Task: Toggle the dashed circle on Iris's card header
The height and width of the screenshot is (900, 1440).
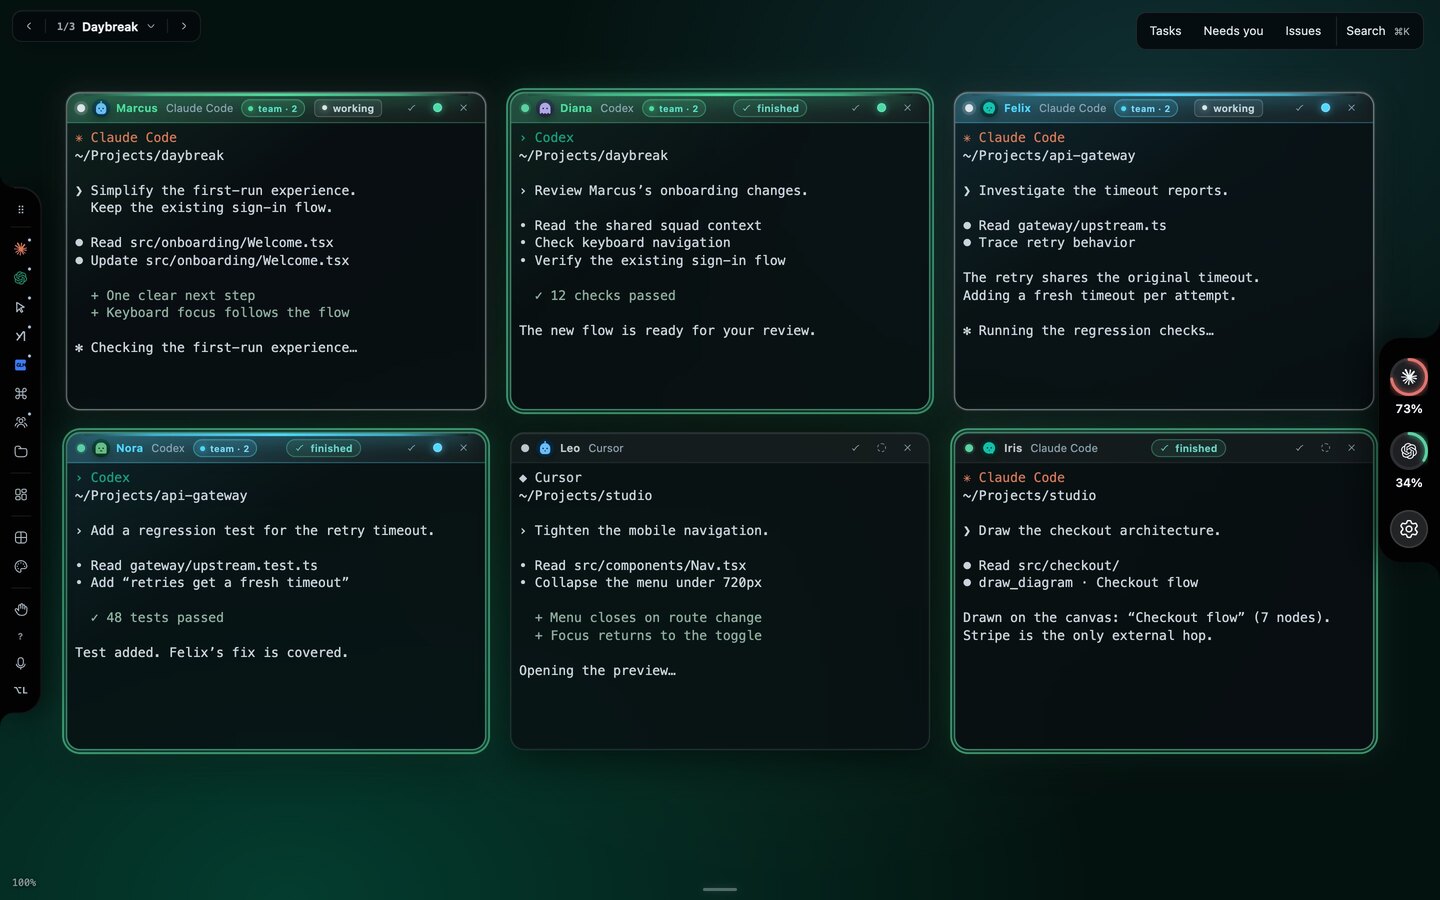Action: click(1325, 448)
